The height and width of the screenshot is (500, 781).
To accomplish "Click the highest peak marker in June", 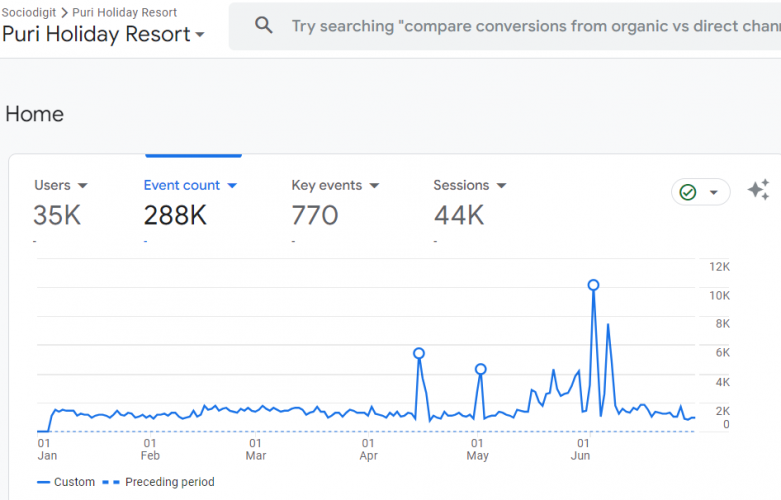I will (594, 285).
